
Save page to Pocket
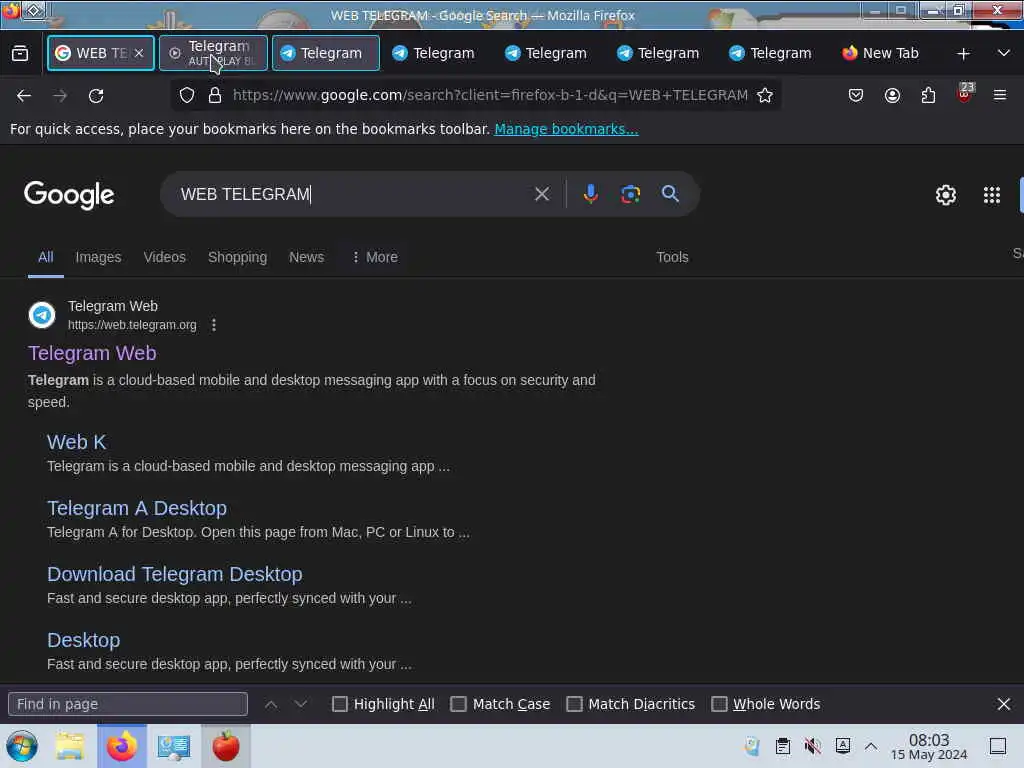856,95
